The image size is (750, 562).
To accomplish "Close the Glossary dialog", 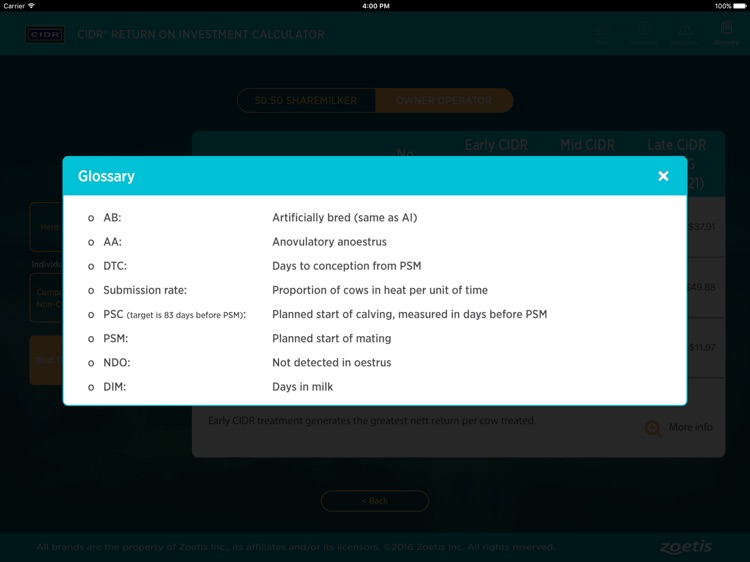I will pos(663,176).
